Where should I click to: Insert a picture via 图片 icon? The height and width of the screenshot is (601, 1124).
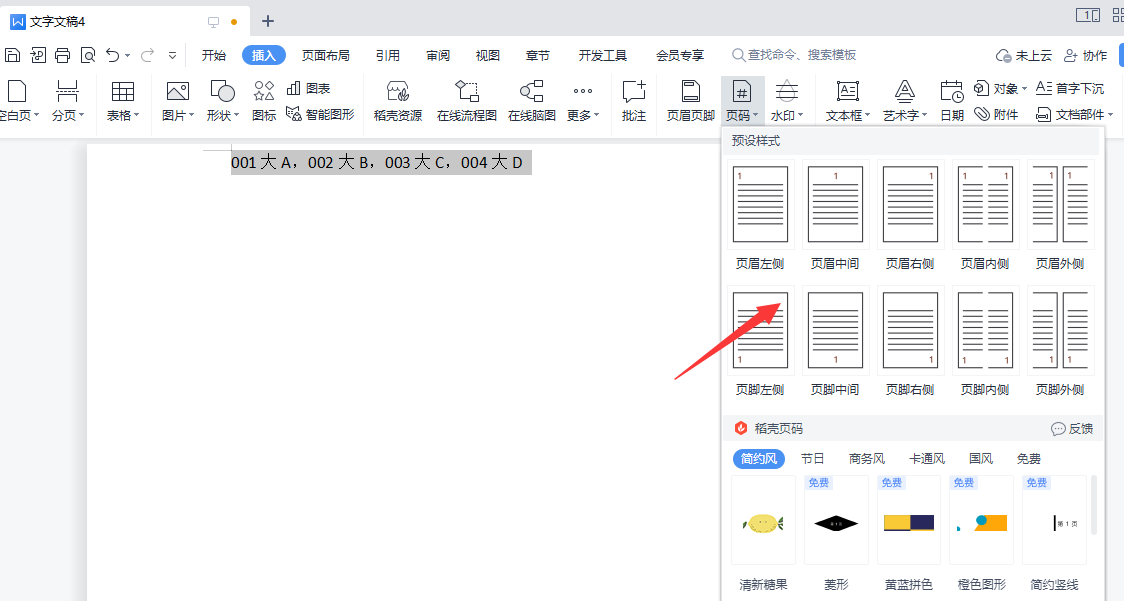click(178, 101)
